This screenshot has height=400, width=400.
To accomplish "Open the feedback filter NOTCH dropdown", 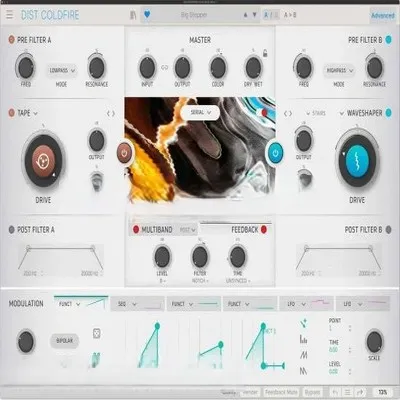I will click(200, 281).
